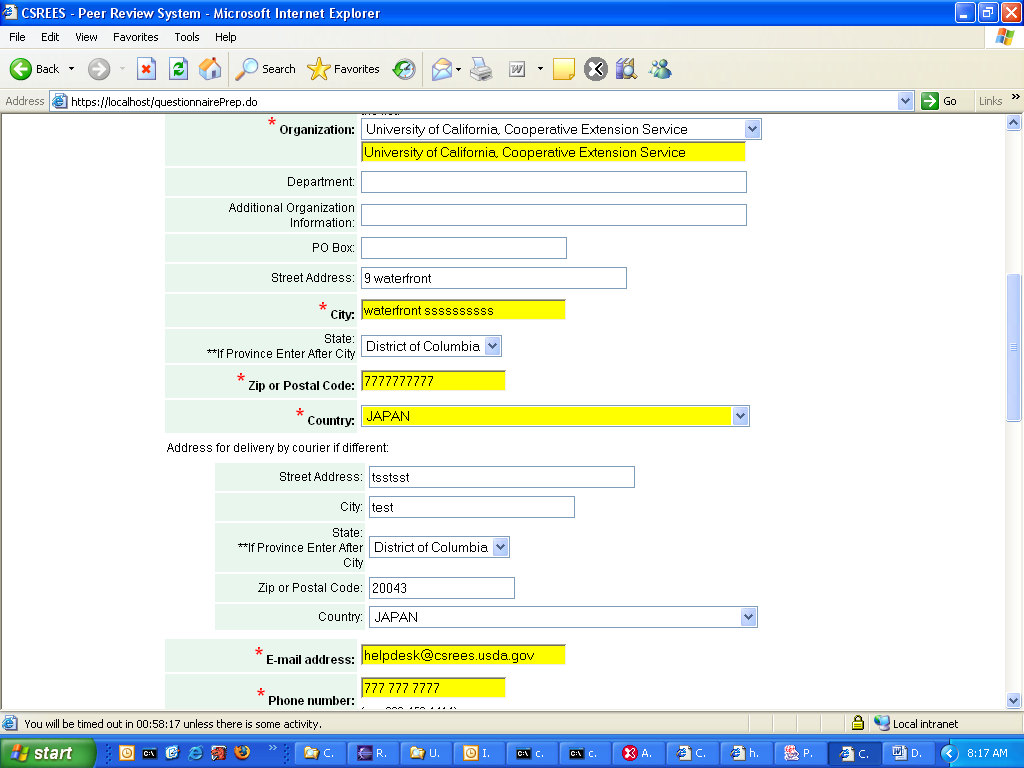Click the vertical scrollbar up arrow

click(1014, 122)
